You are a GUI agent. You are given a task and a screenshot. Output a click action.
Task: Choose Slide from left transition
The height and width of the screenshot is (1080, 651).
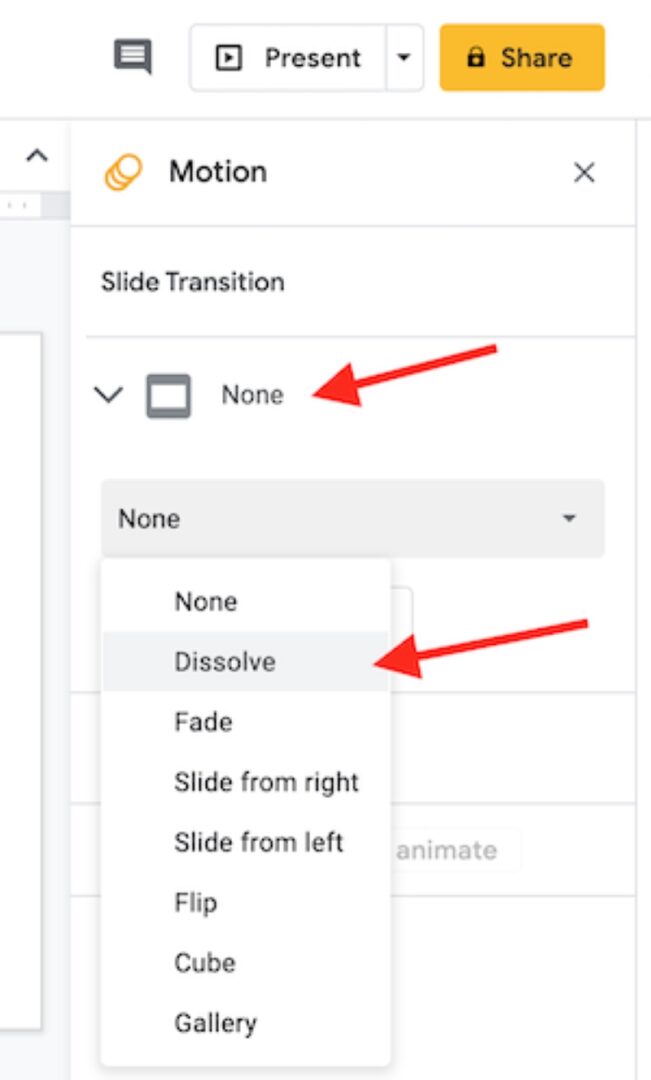(259, 842)
